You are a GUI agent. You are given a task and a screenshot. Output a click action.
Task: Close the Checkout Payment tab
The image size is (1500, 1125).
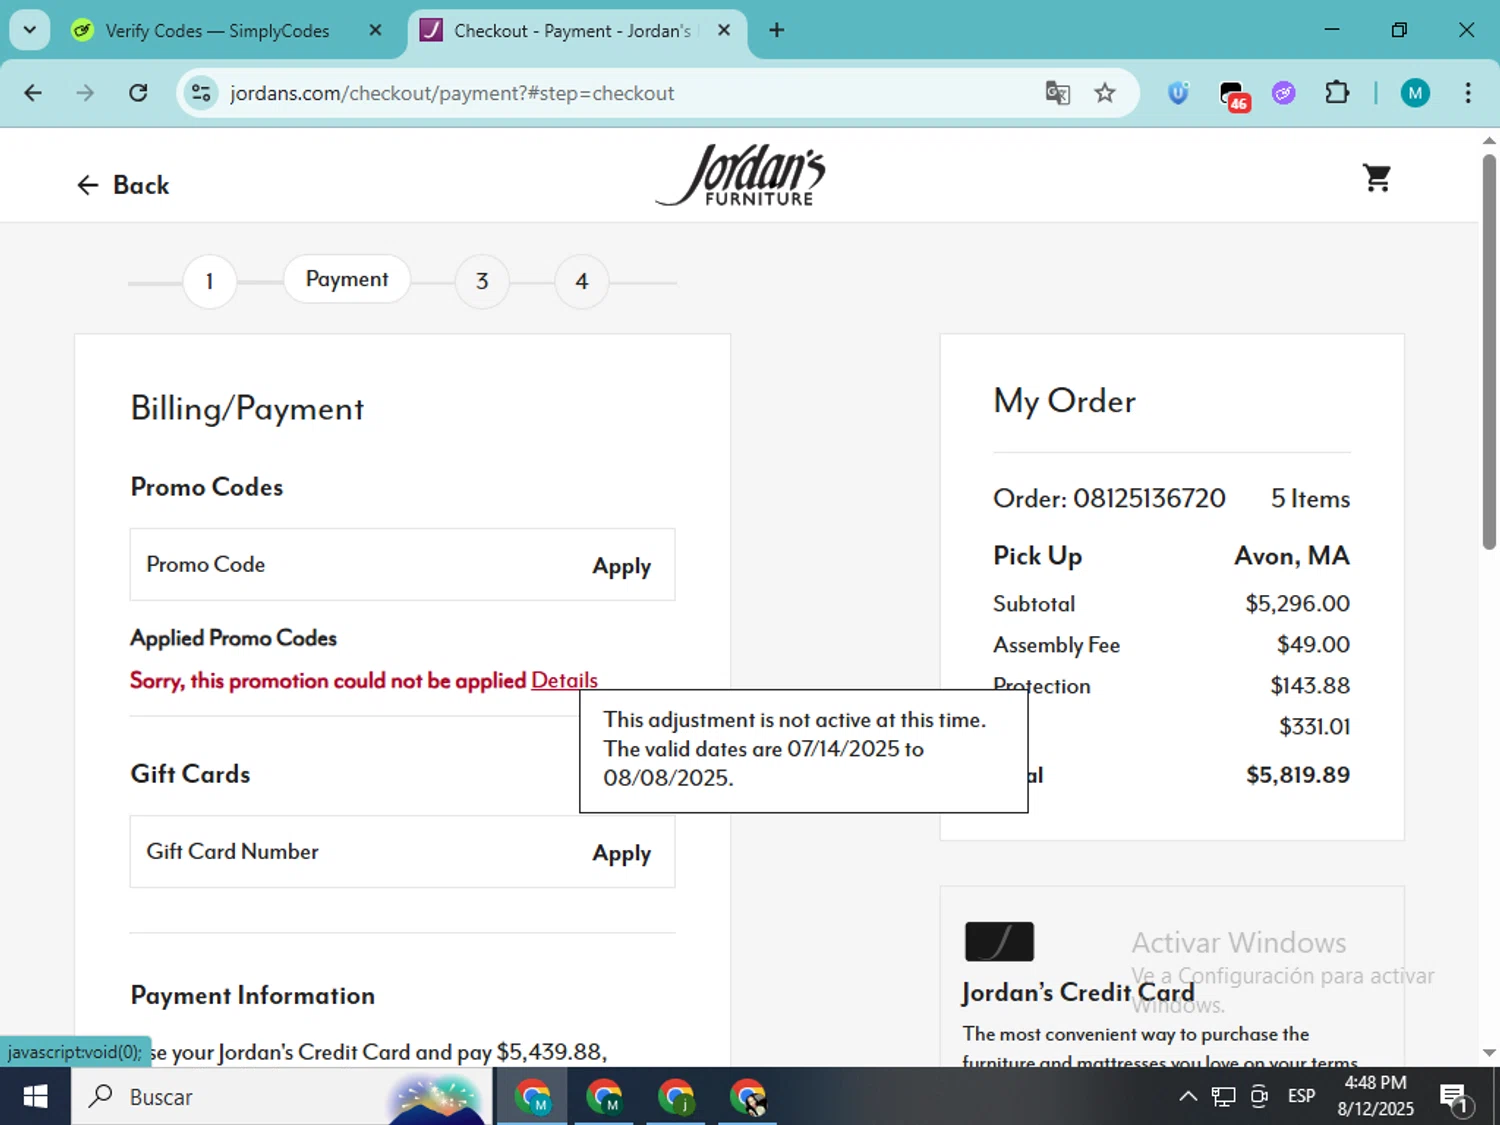pyautogui.click(x=724, y=31)
